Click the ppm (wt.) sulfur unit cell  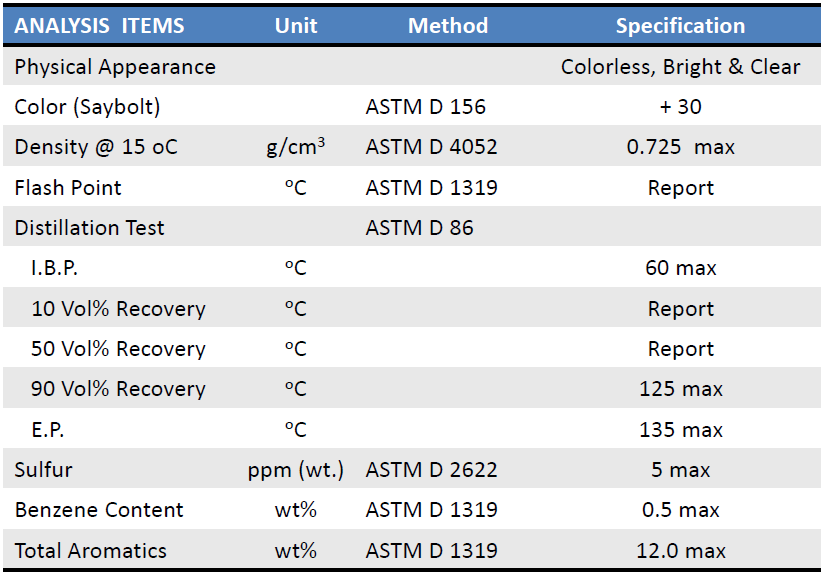296,470
